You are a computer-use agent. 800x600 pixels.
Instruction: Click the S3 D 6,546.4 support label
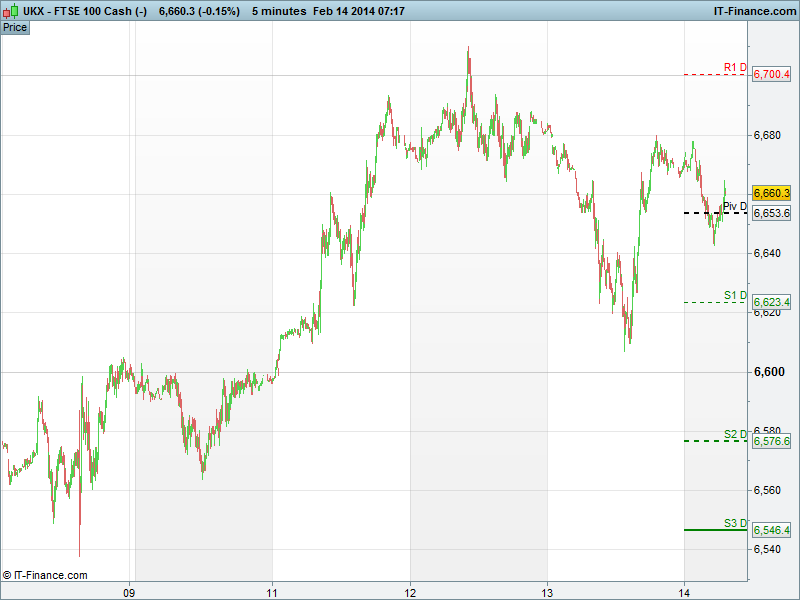[771, 530]
